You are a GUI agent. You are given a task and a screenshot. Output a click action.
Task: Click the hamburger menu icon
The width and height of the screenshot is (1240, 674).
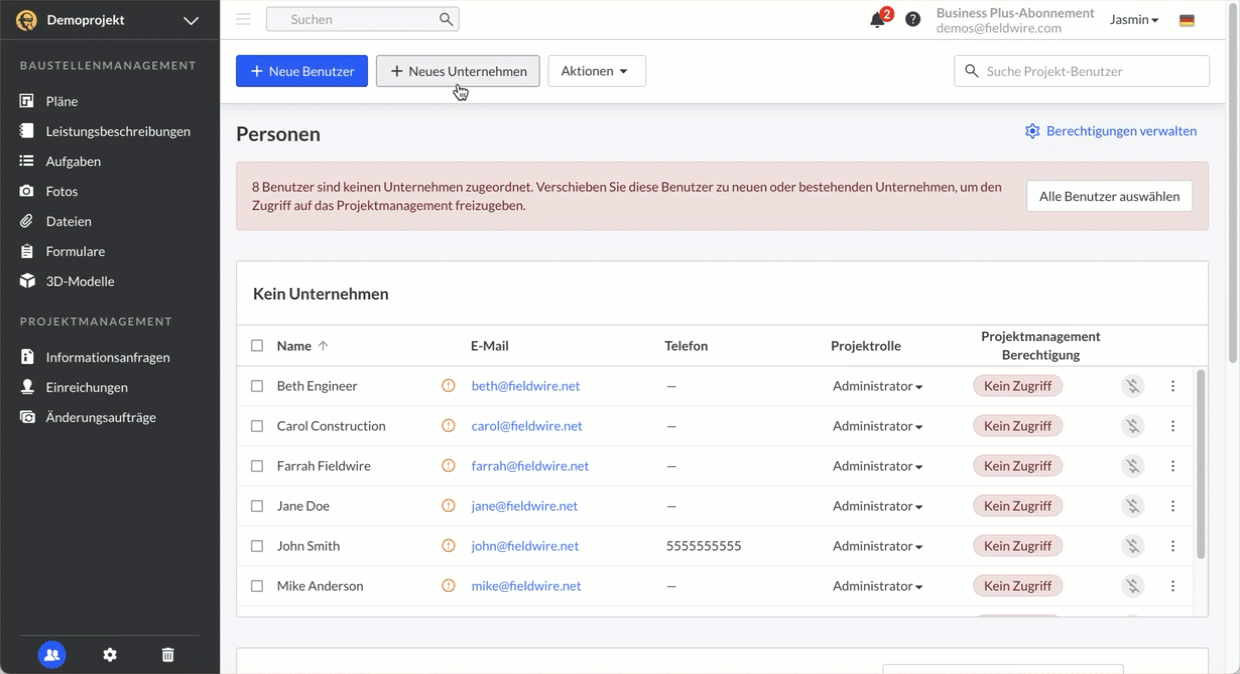click(x=243, y=19)
